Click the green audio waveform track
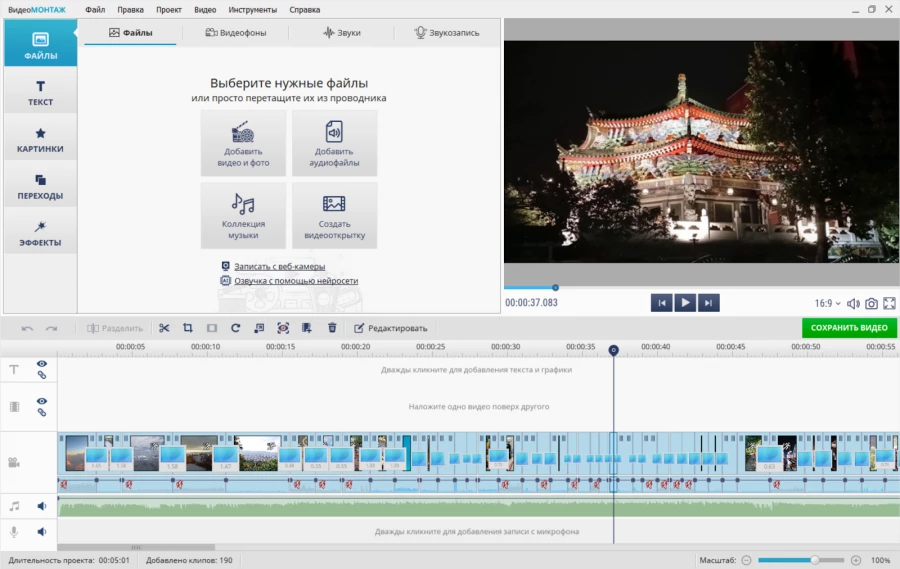 [x=479, y=507]
